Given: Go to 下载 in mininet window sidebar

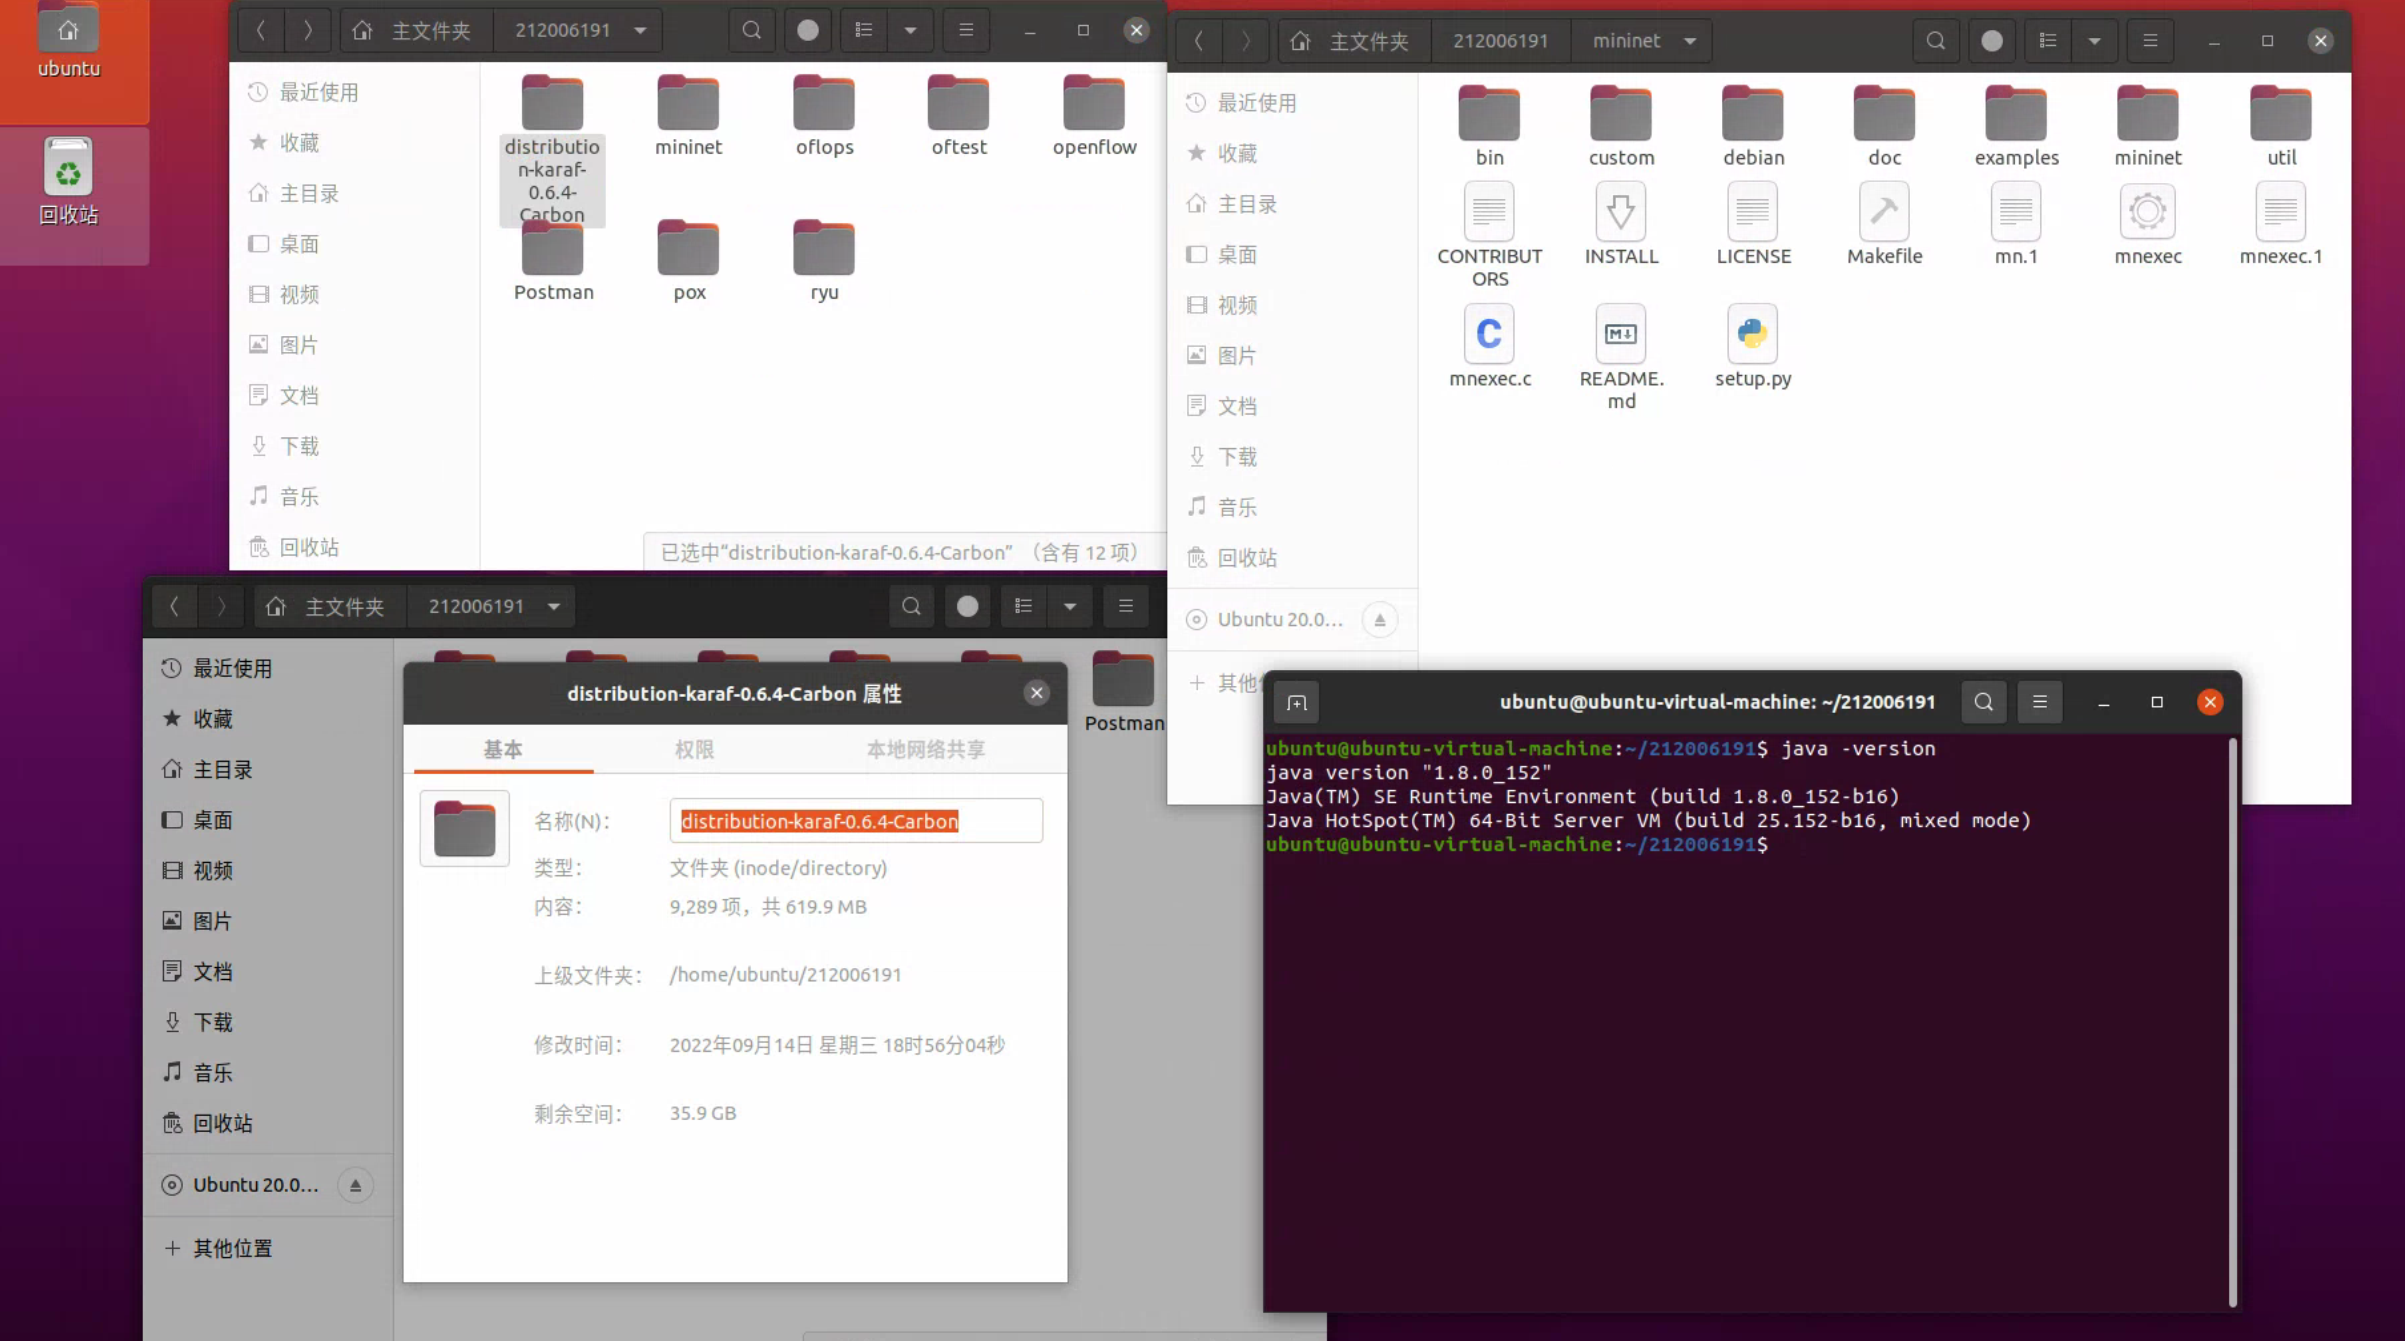Looking at the screenshot, I should 1237,457.
